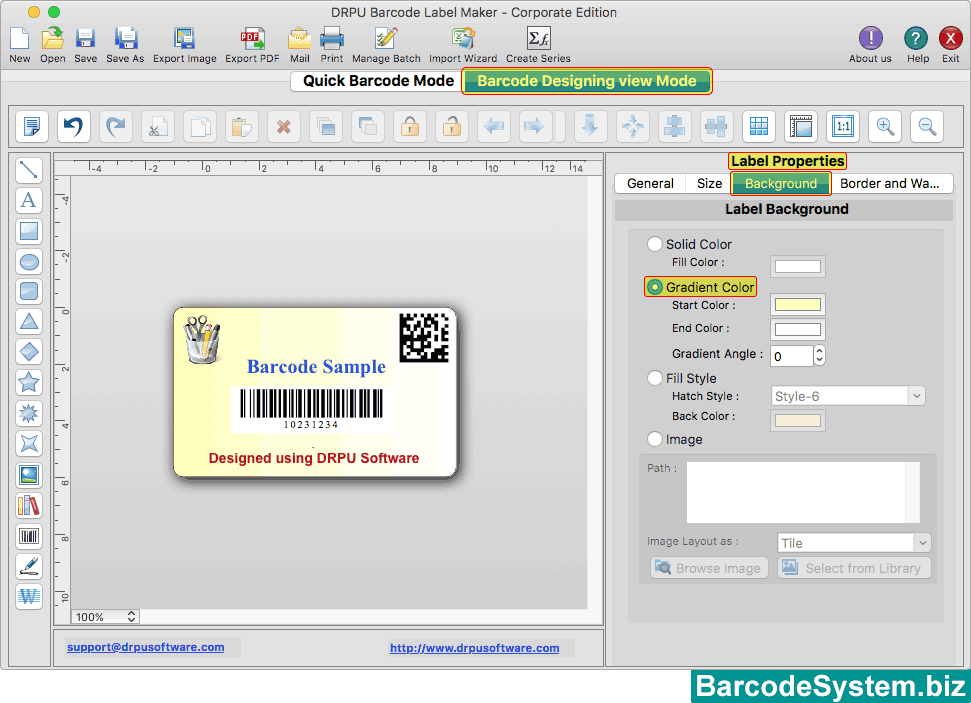Select the Image background option
This screenshot has width=971, height=703.
point(655,439)
